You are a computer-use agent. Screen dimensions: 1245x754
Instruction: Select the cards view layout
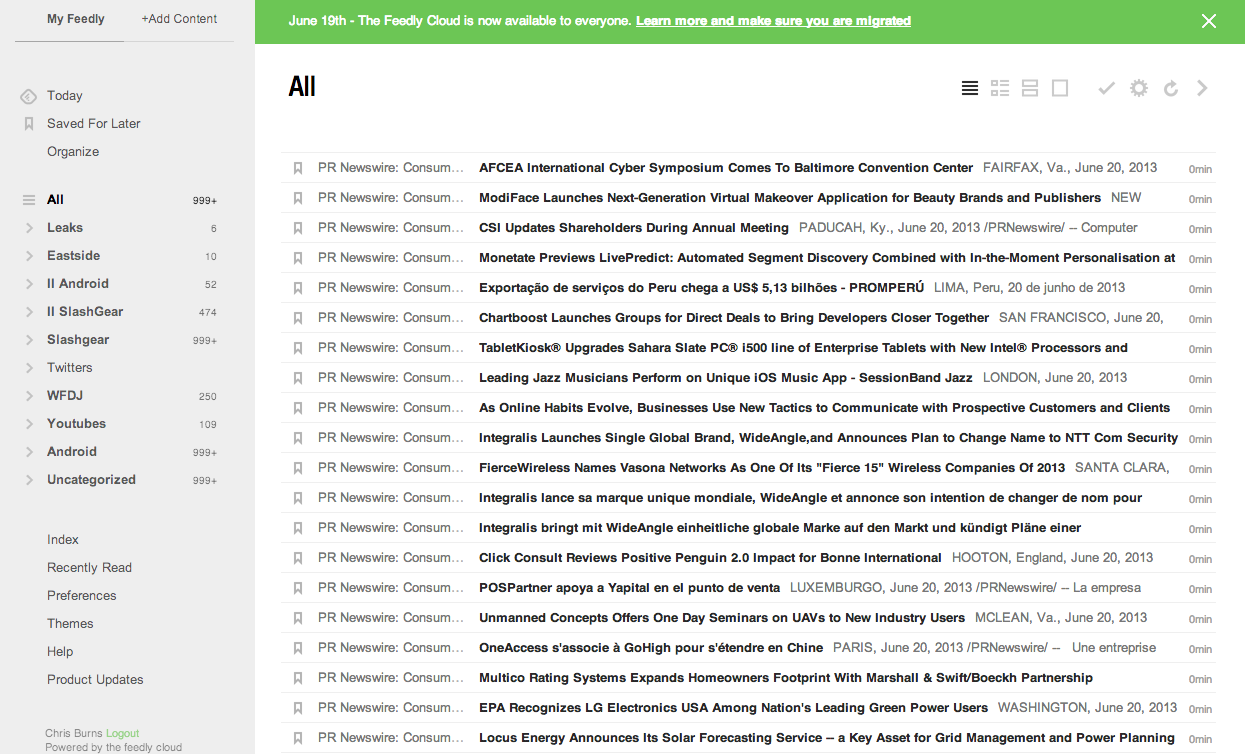tap(1029, 88)
